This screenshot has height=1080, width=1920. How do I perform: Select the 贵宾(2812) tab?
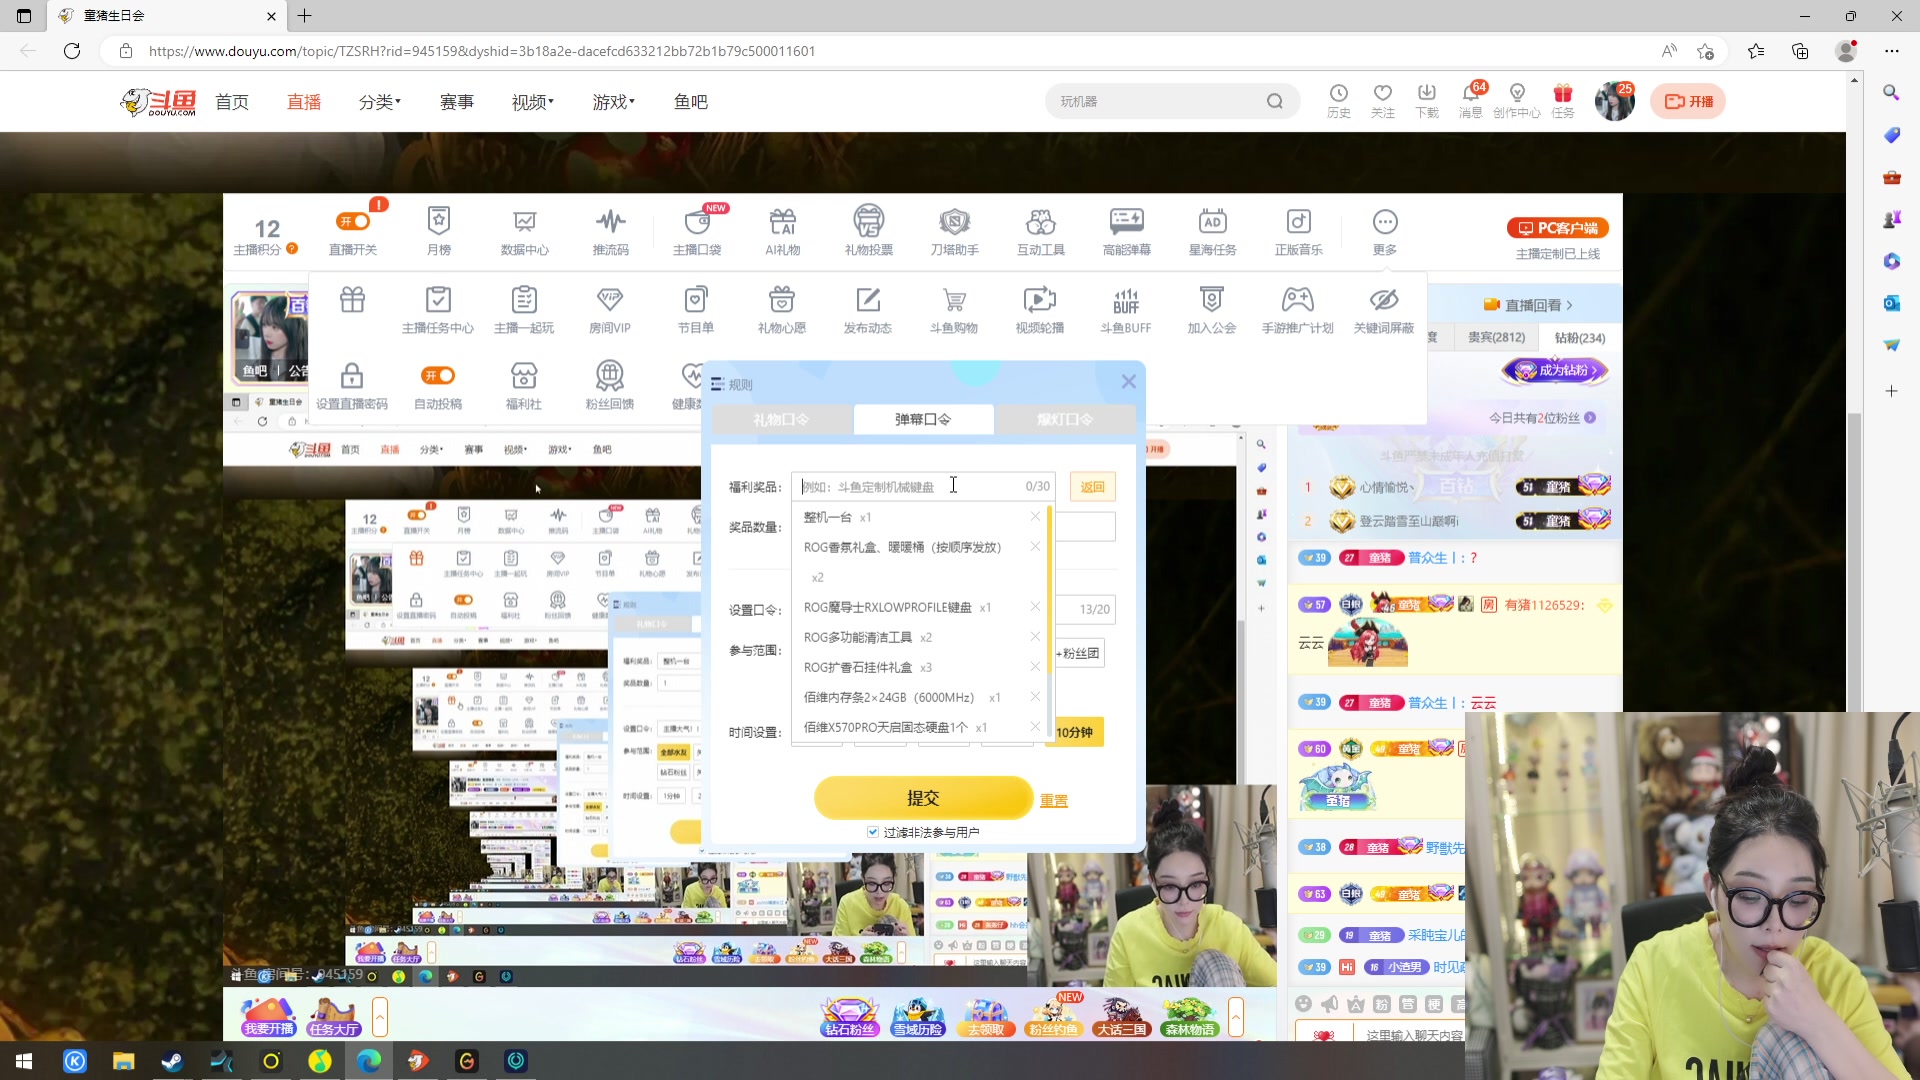click(x=1496, y=337)
